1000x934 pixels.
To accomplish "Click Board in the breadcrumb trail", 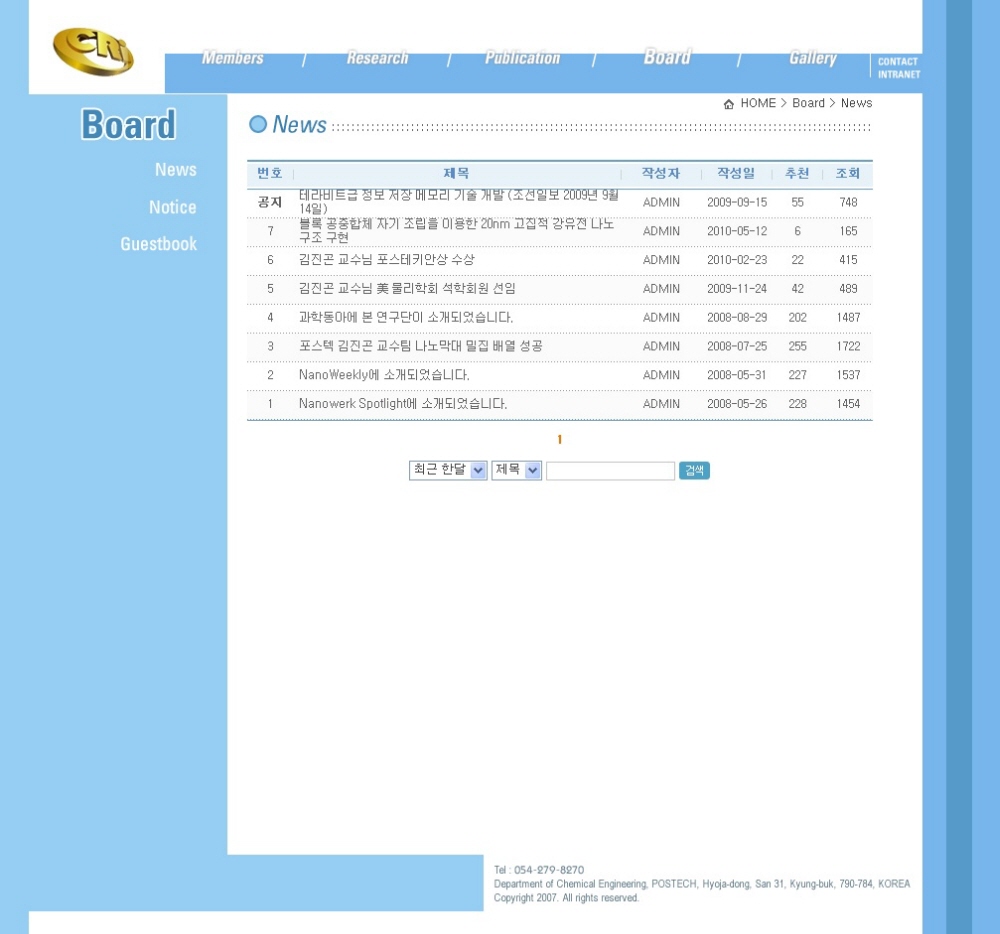I will click(x=808, y=103).
